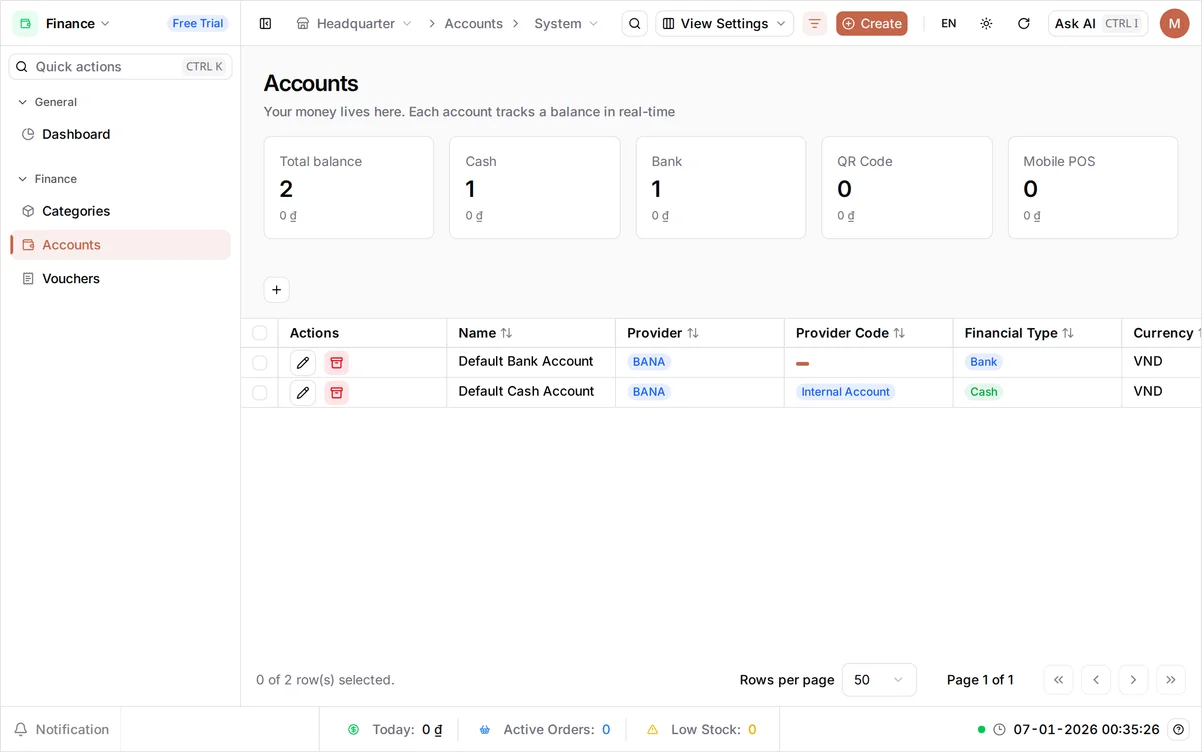
Task: Select the Default Bank Account checkbox
Action: pos(260,363)
